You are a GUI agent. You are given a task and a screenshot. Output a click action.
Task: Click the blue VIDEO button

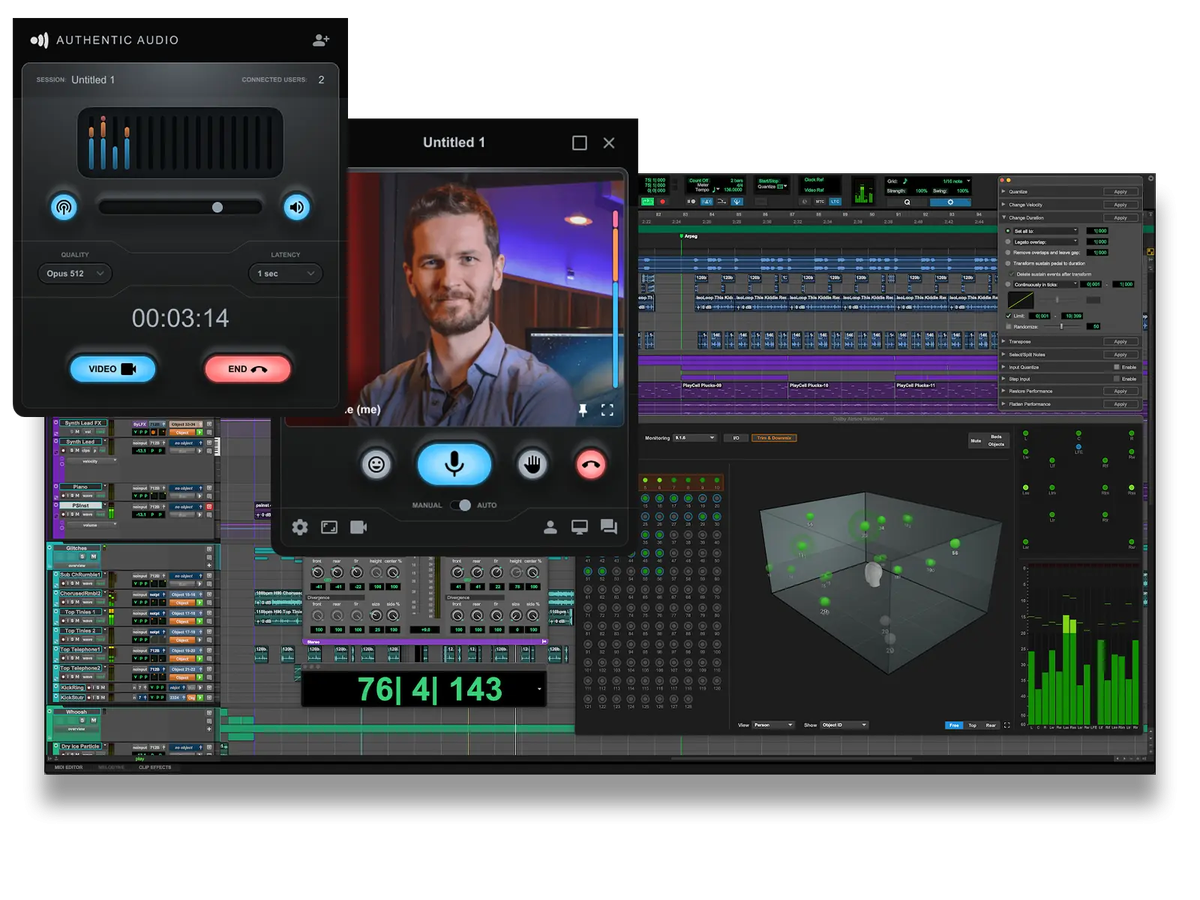[x=112, y=369]
